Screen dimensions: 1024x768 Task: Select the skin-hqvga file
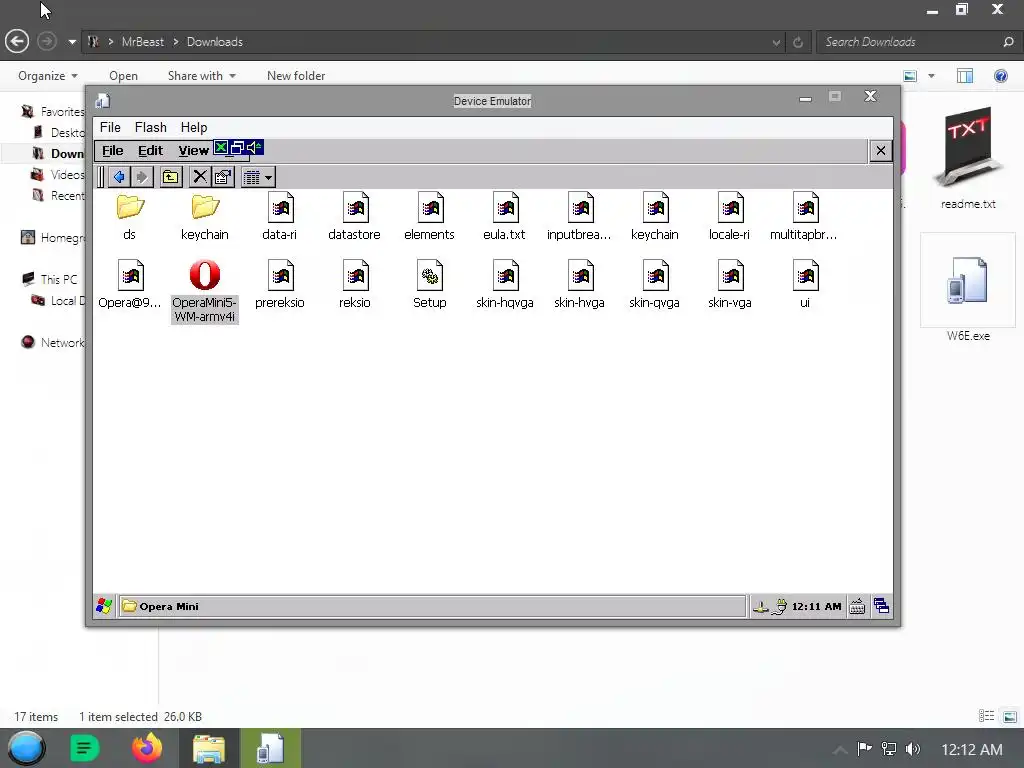(x=505, y=285)
